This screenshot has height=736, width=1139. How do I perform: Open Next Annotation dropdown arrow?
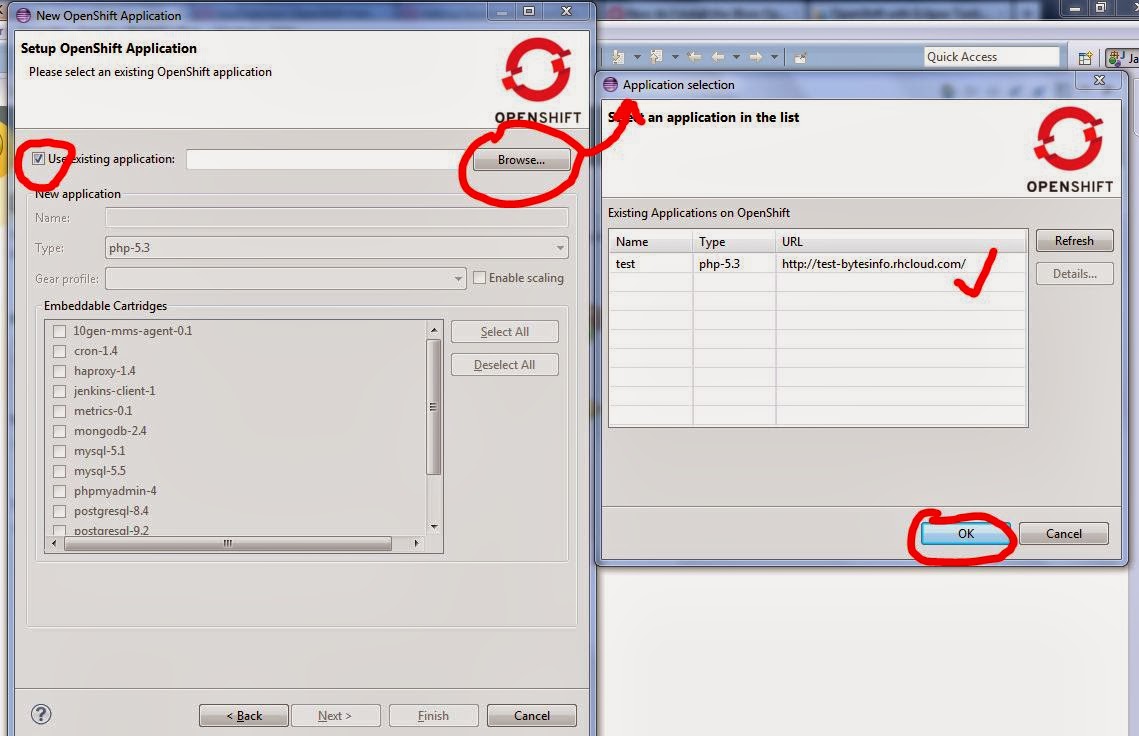tap(637, 57)
